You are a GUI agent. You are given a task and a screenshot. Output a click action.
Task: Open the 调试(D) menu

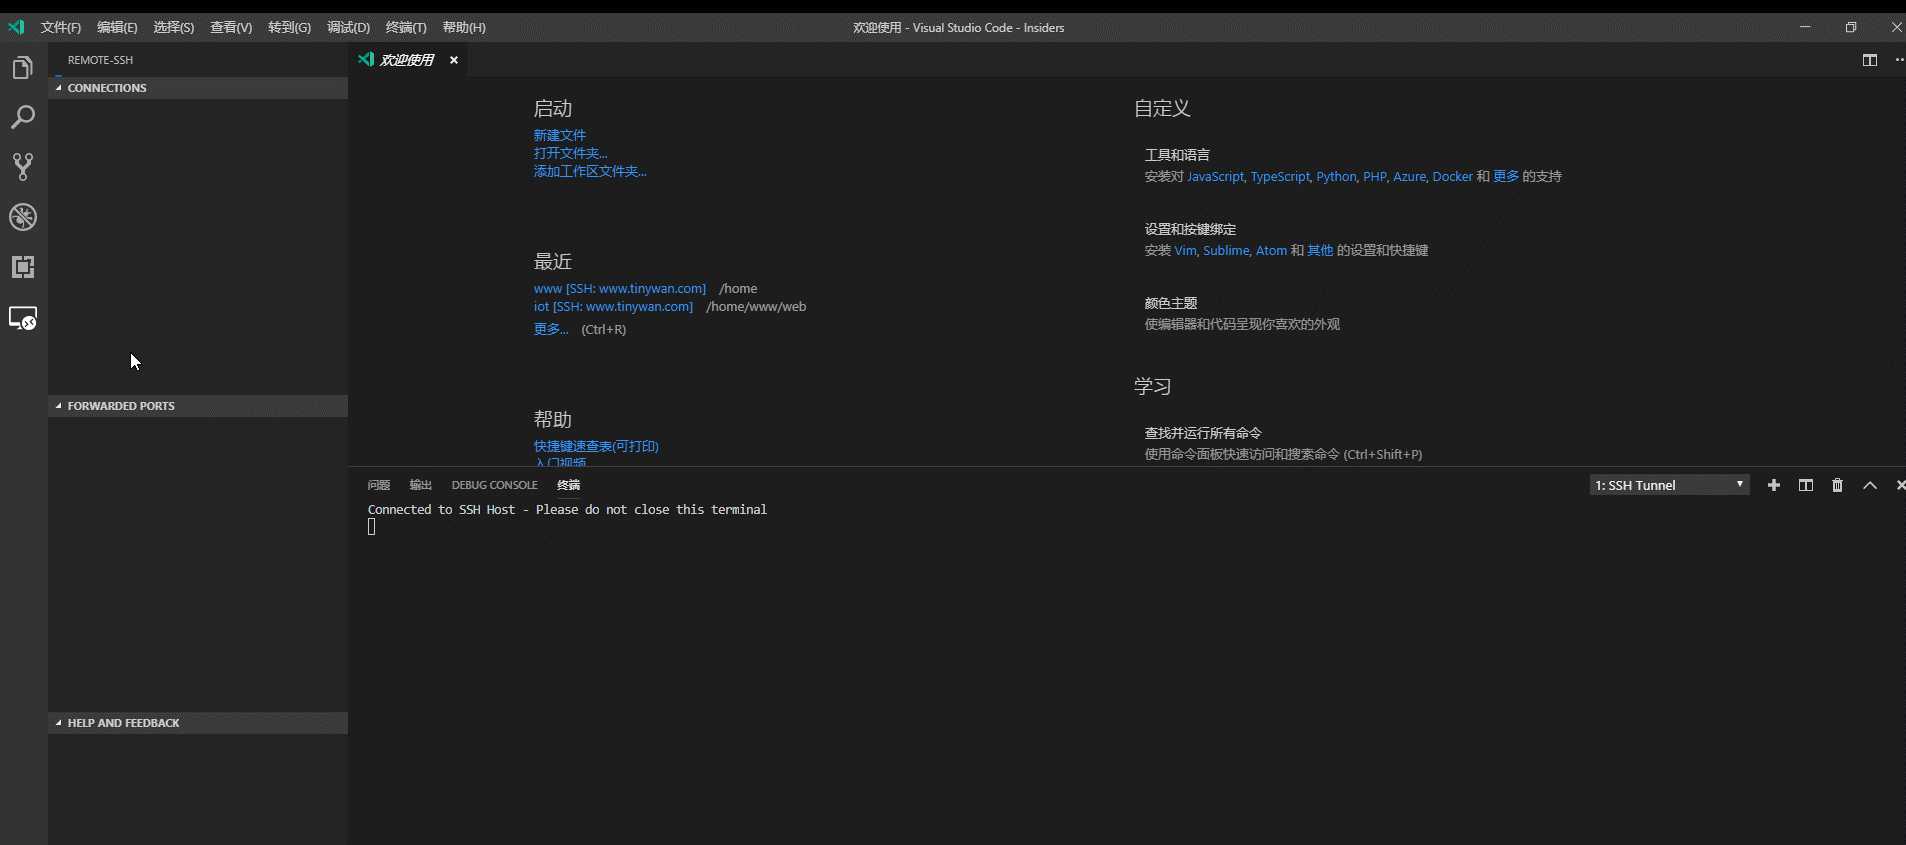click(x=348, y=27)
